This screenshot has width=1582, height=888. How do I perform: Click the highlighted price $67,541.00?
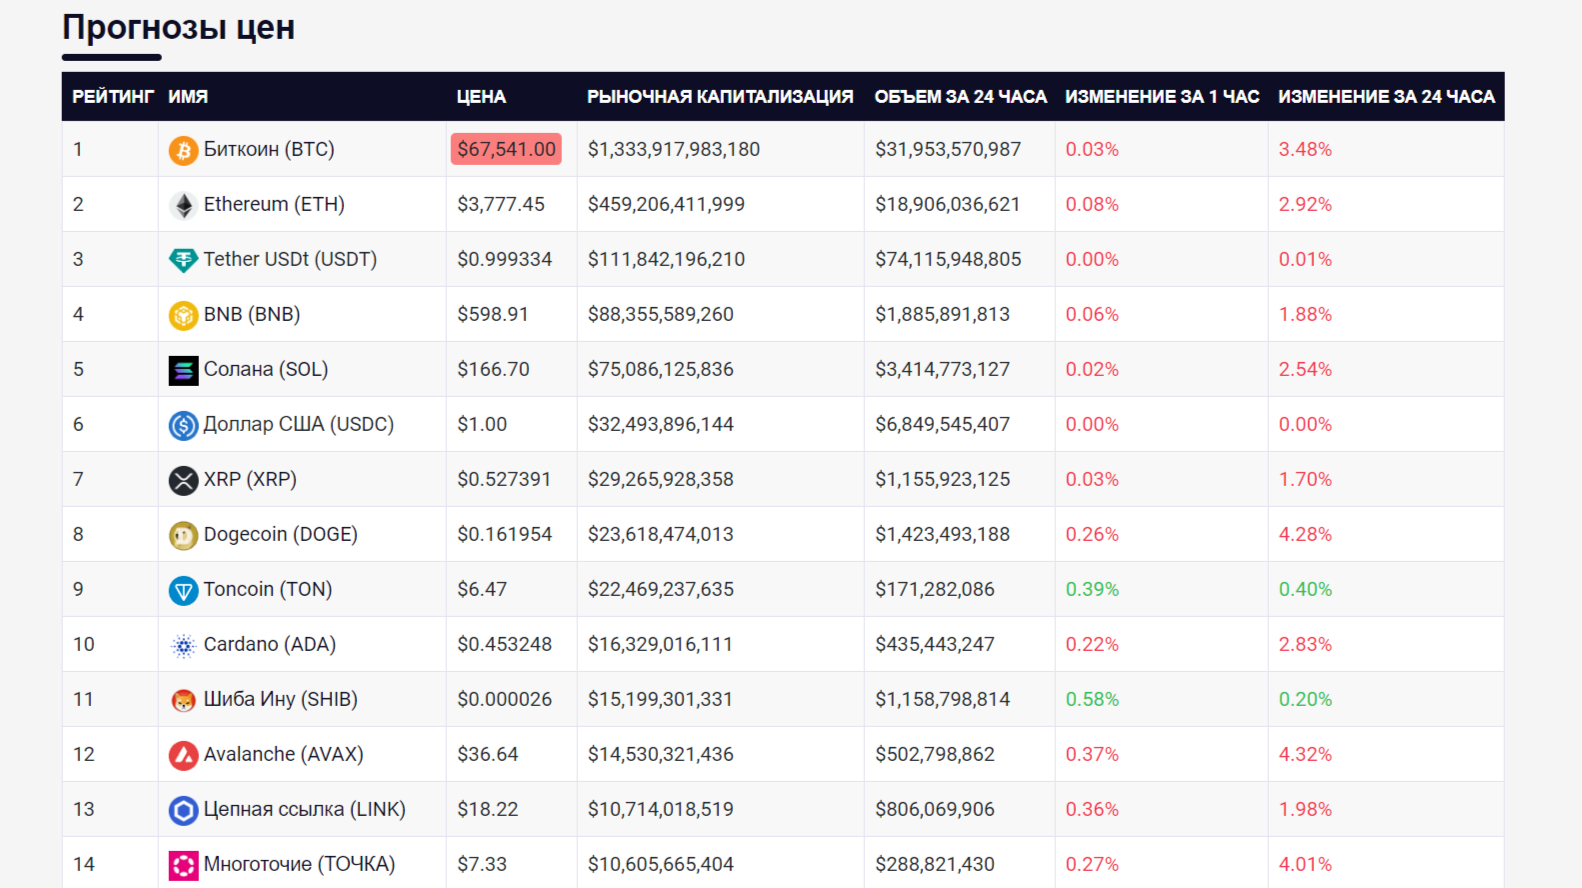(x=506, y=149)
